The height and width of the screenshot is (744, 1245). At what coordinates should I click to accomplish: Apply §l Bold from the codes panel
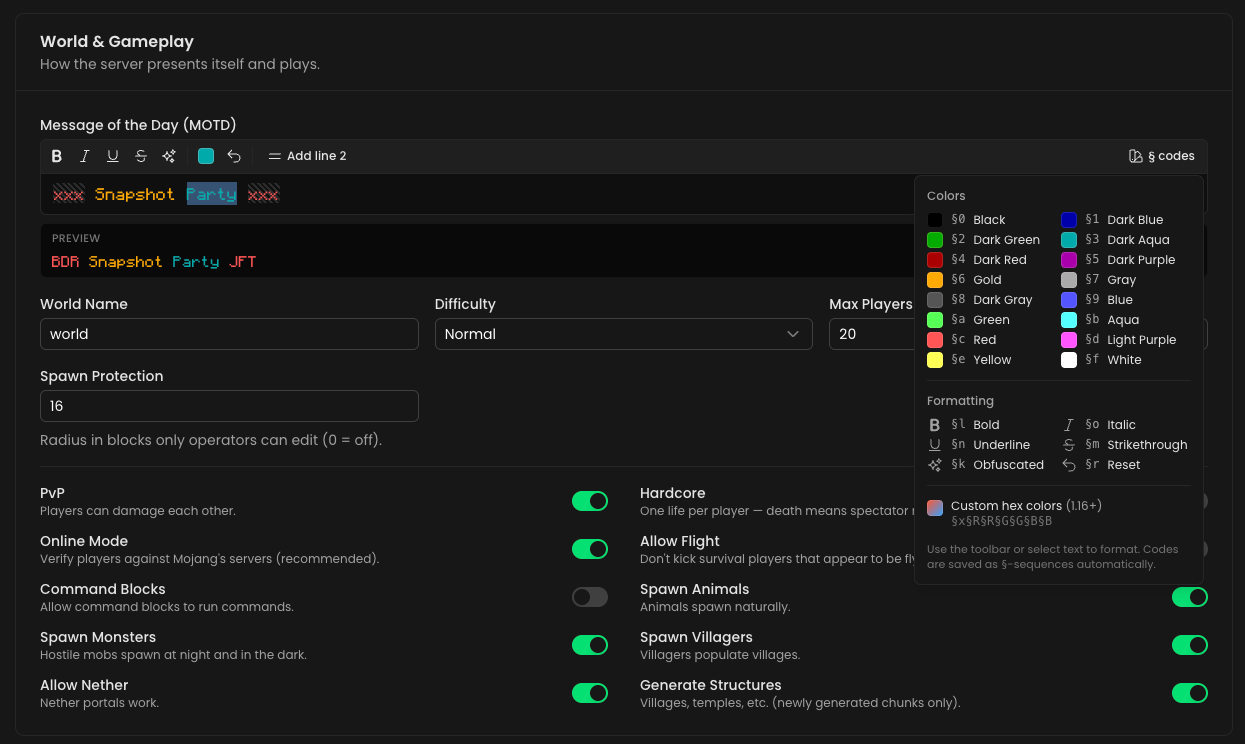[x=963, y=425]
